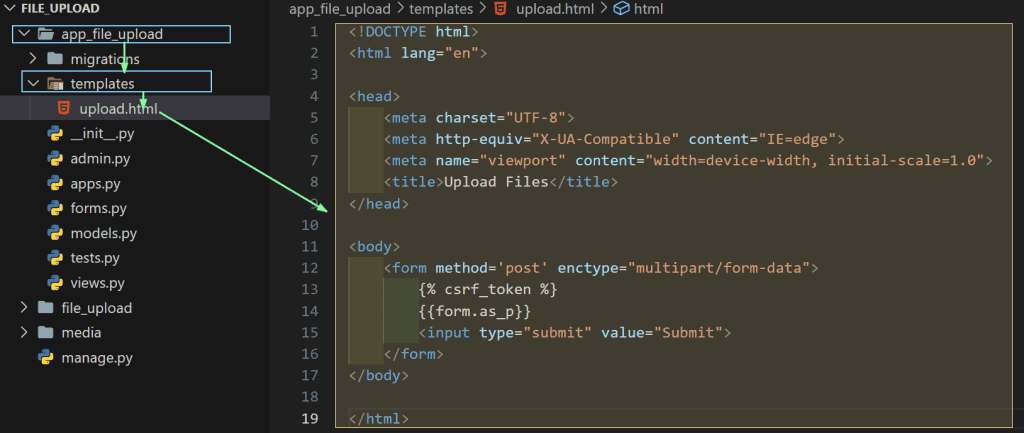Click the media folder icon

45,332
